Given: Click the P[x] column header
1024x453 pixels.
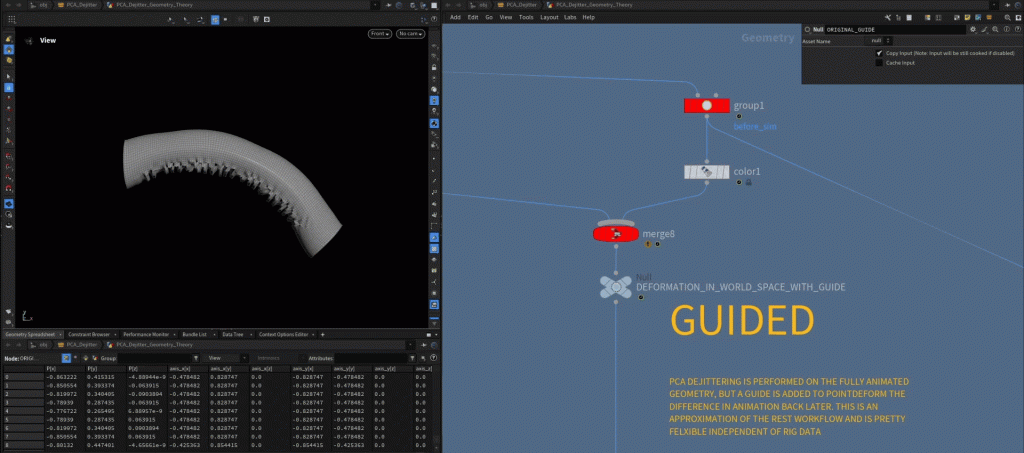Looking at the screenshot, I should tap(49, 369).
